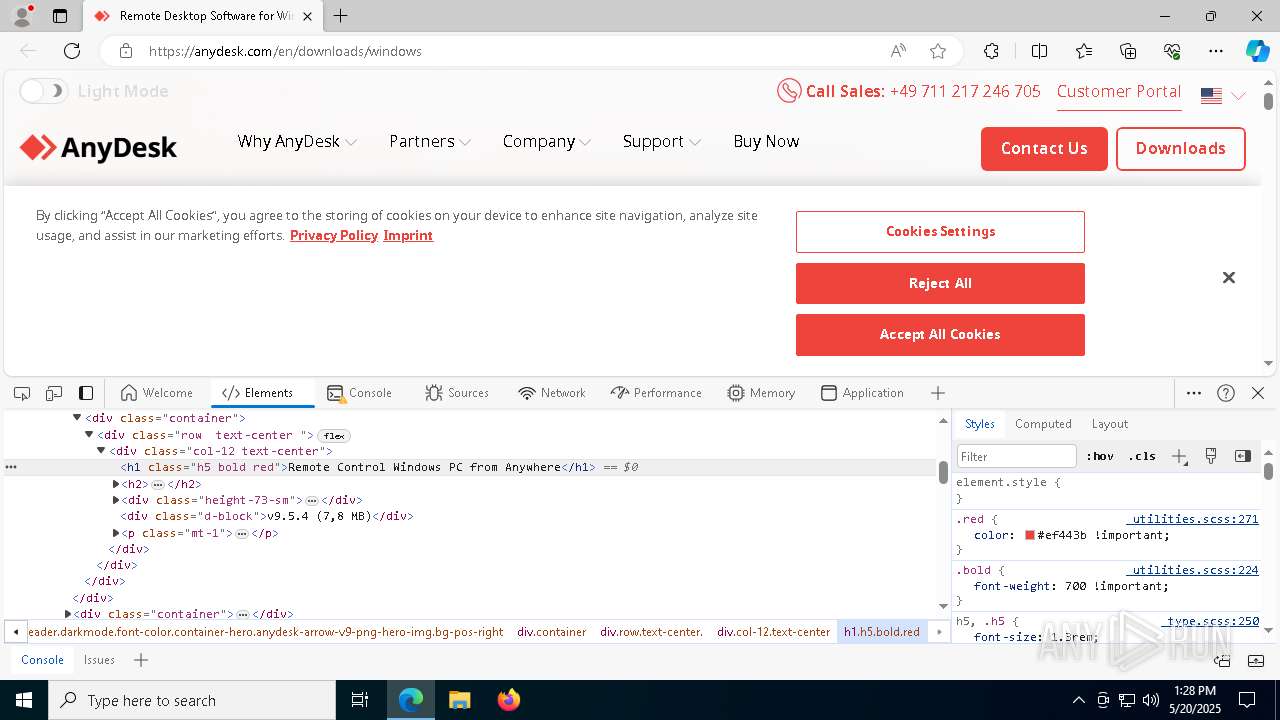The image size is (1280, 720).
Task: Switch to Layout styles tab
Action: 1109,424
